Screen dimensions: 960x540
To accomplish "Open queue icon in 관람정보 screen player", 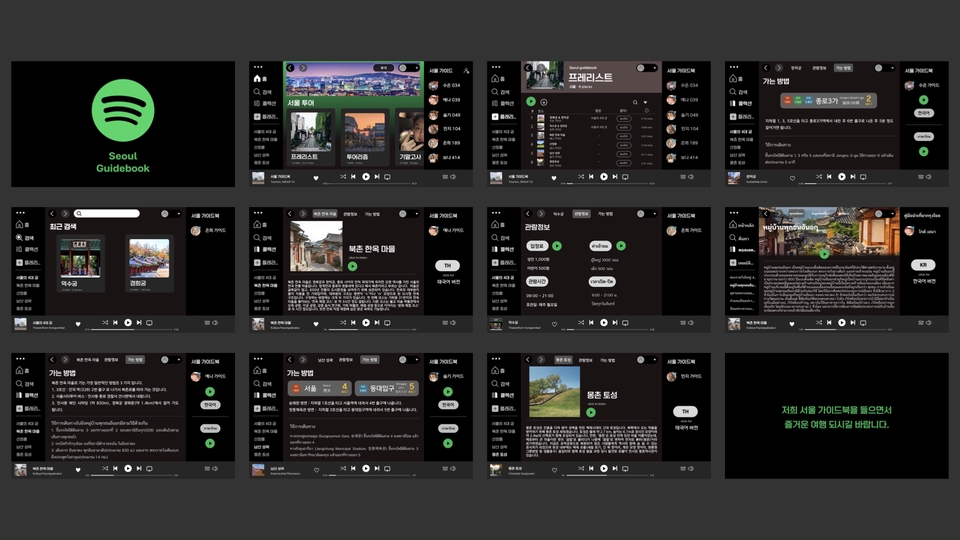I will click(x=683, y=323).
